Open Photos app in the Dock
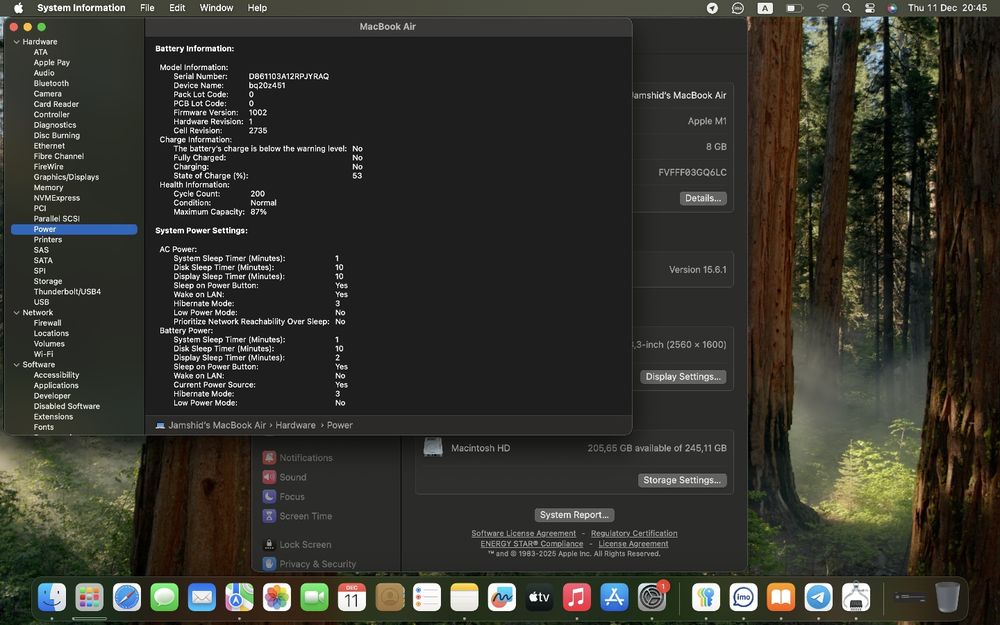The width and height of the screenshot is (1000, 625). (277, 598)
